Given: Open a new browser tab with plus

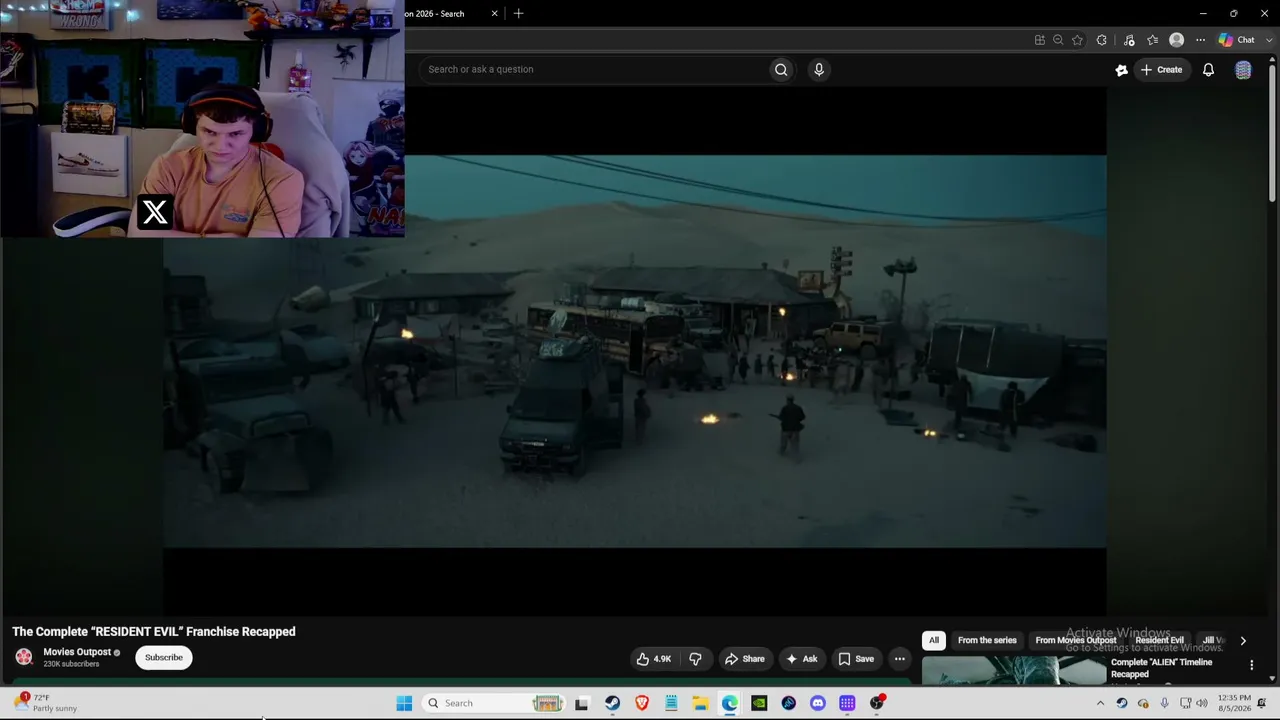Looking at the screenshot, I should click(518, 13).
